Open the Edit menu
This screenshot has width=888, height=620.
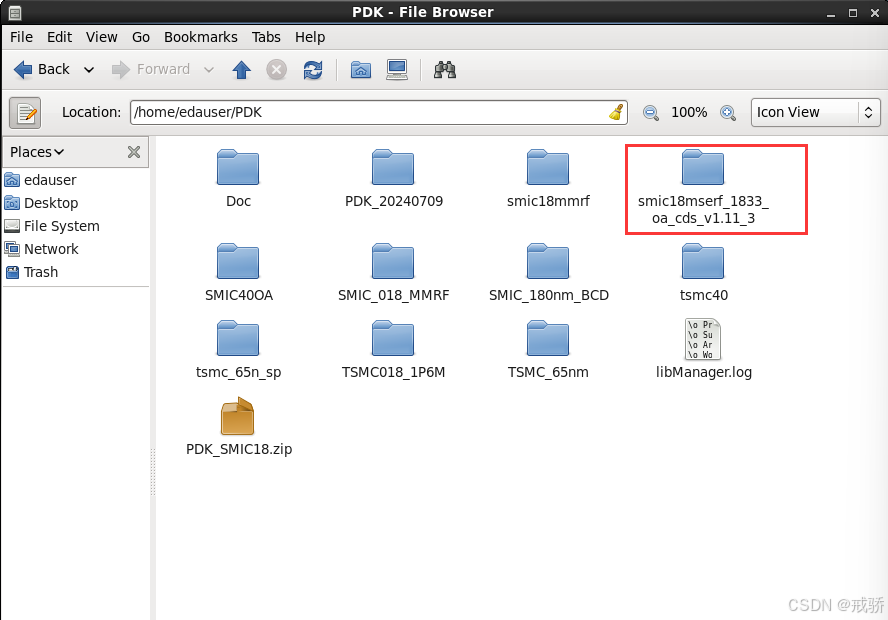click(59, 37)
